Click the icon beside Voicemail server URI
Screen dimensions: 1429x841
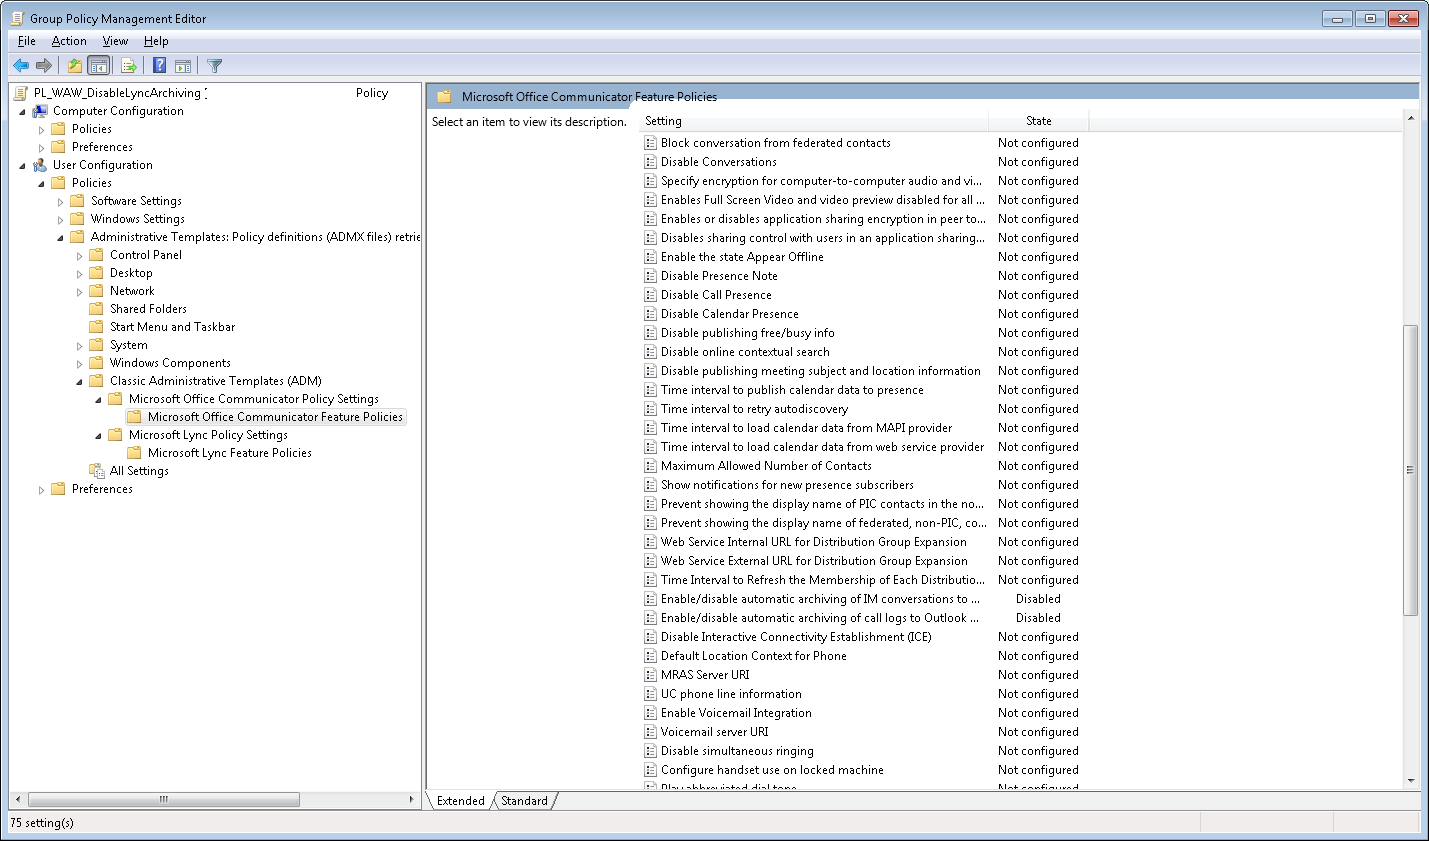point(650,732)
